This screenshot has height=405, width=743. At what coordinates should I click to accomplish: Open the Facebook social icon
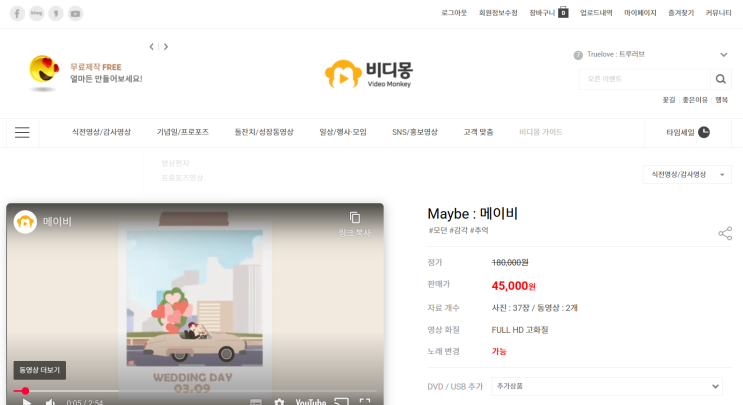point(17,13)
